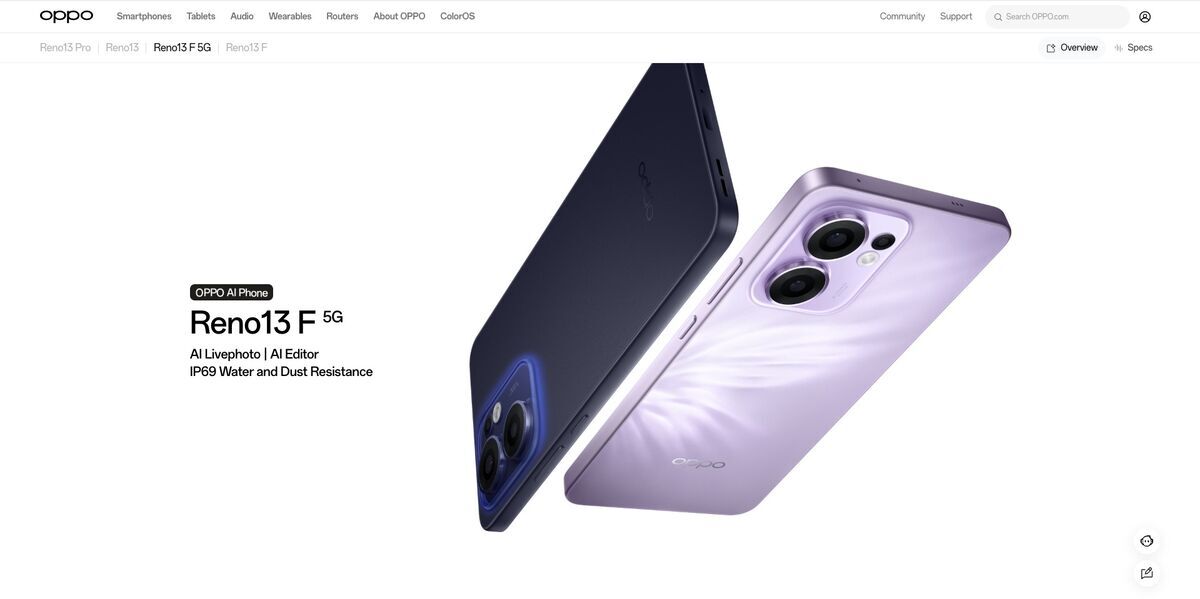The height and width of the screenshot is (599, 1200).
Task: Open the chat support floating icon
Action: [1147, 541]
